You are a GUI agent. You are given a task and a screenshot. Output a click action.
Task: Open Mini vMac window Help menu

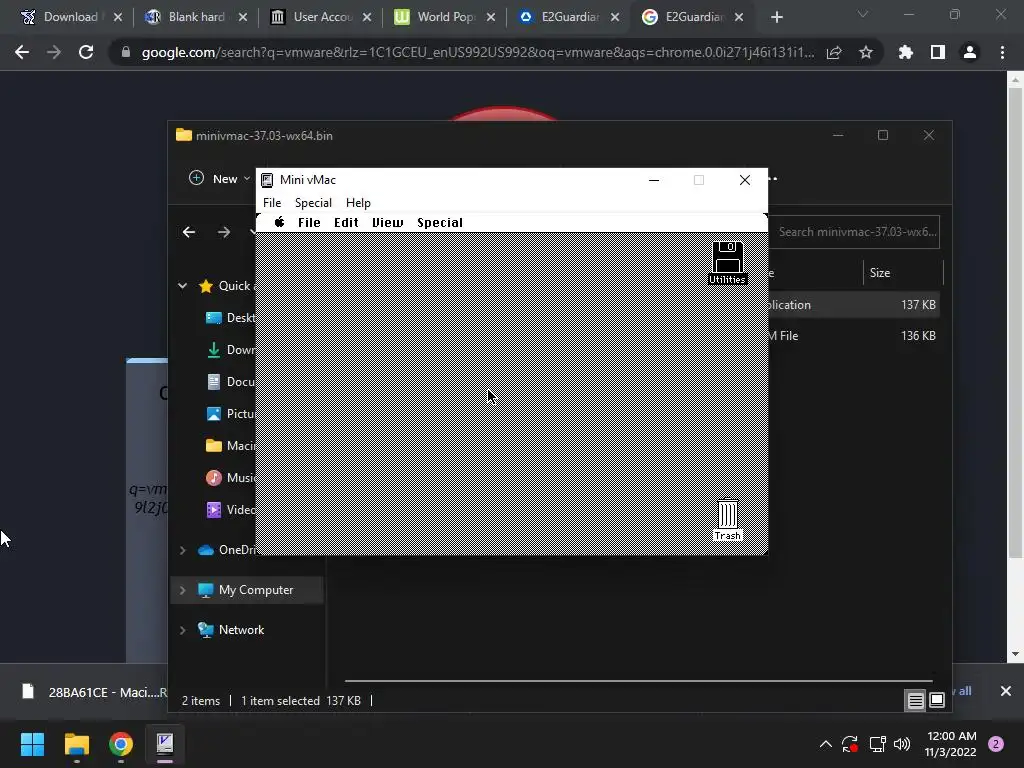tap(358, 202)
